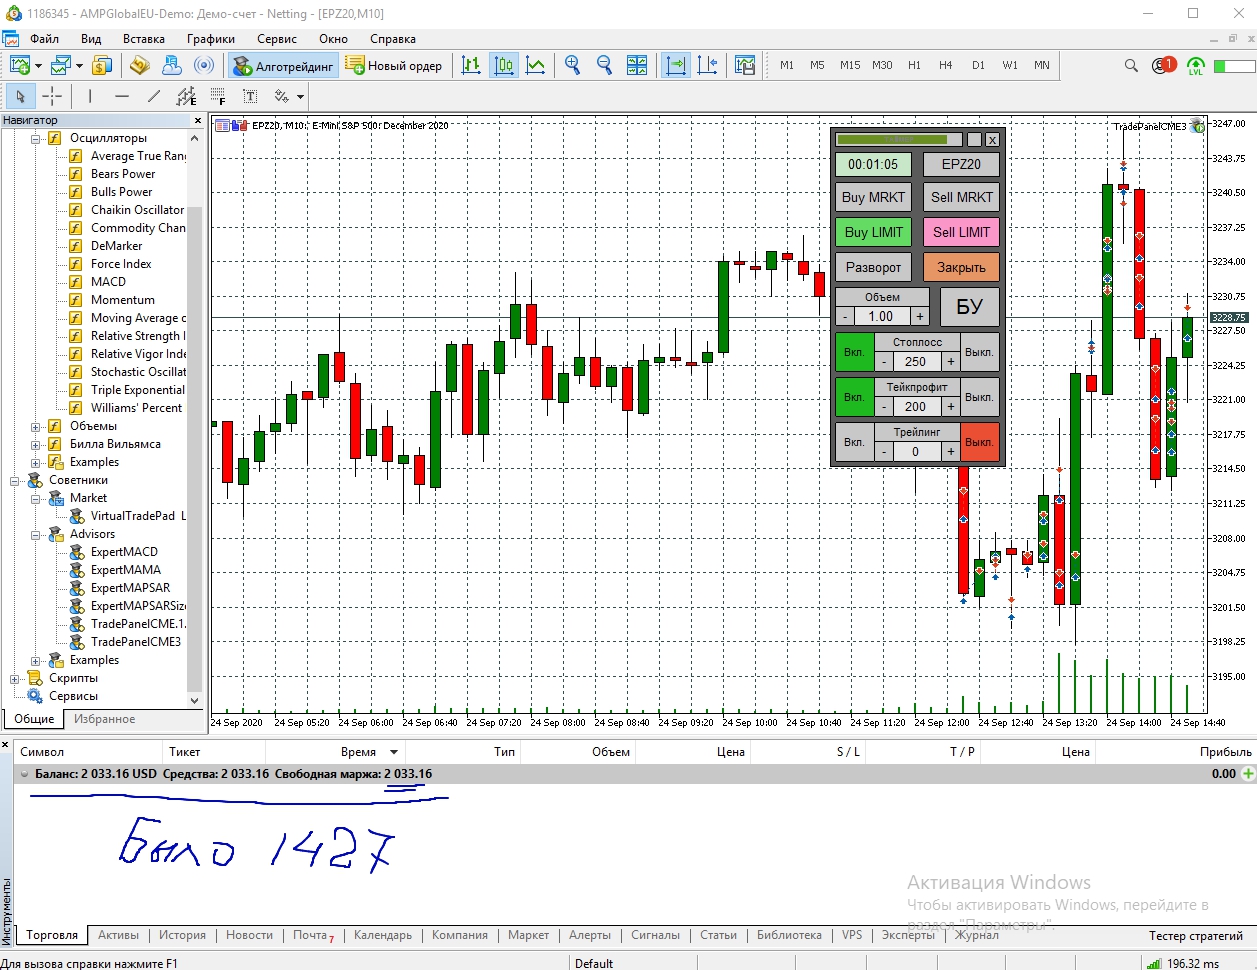
Task: Select the H1 timeframe
Action: 914,65
